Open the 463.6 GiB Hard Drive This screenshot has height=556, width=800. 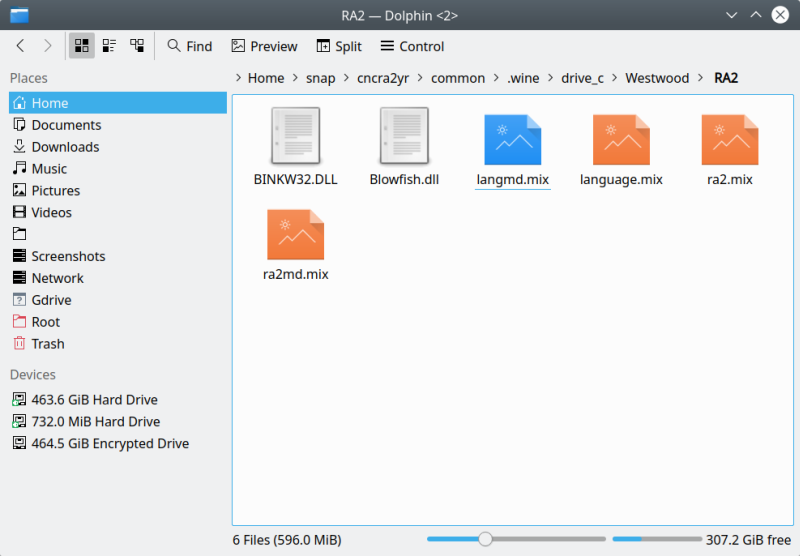[118, 399]
